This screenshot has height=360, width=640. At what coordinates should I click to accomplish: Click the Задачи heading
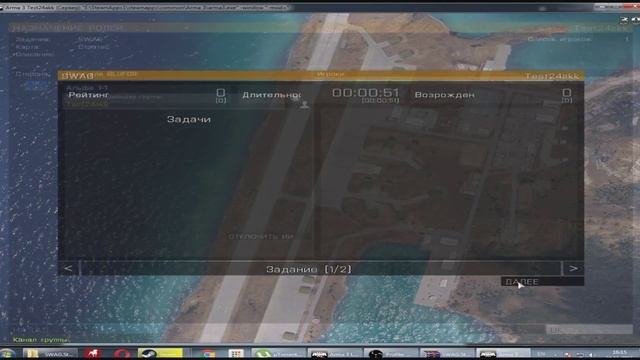coord(189,119)
